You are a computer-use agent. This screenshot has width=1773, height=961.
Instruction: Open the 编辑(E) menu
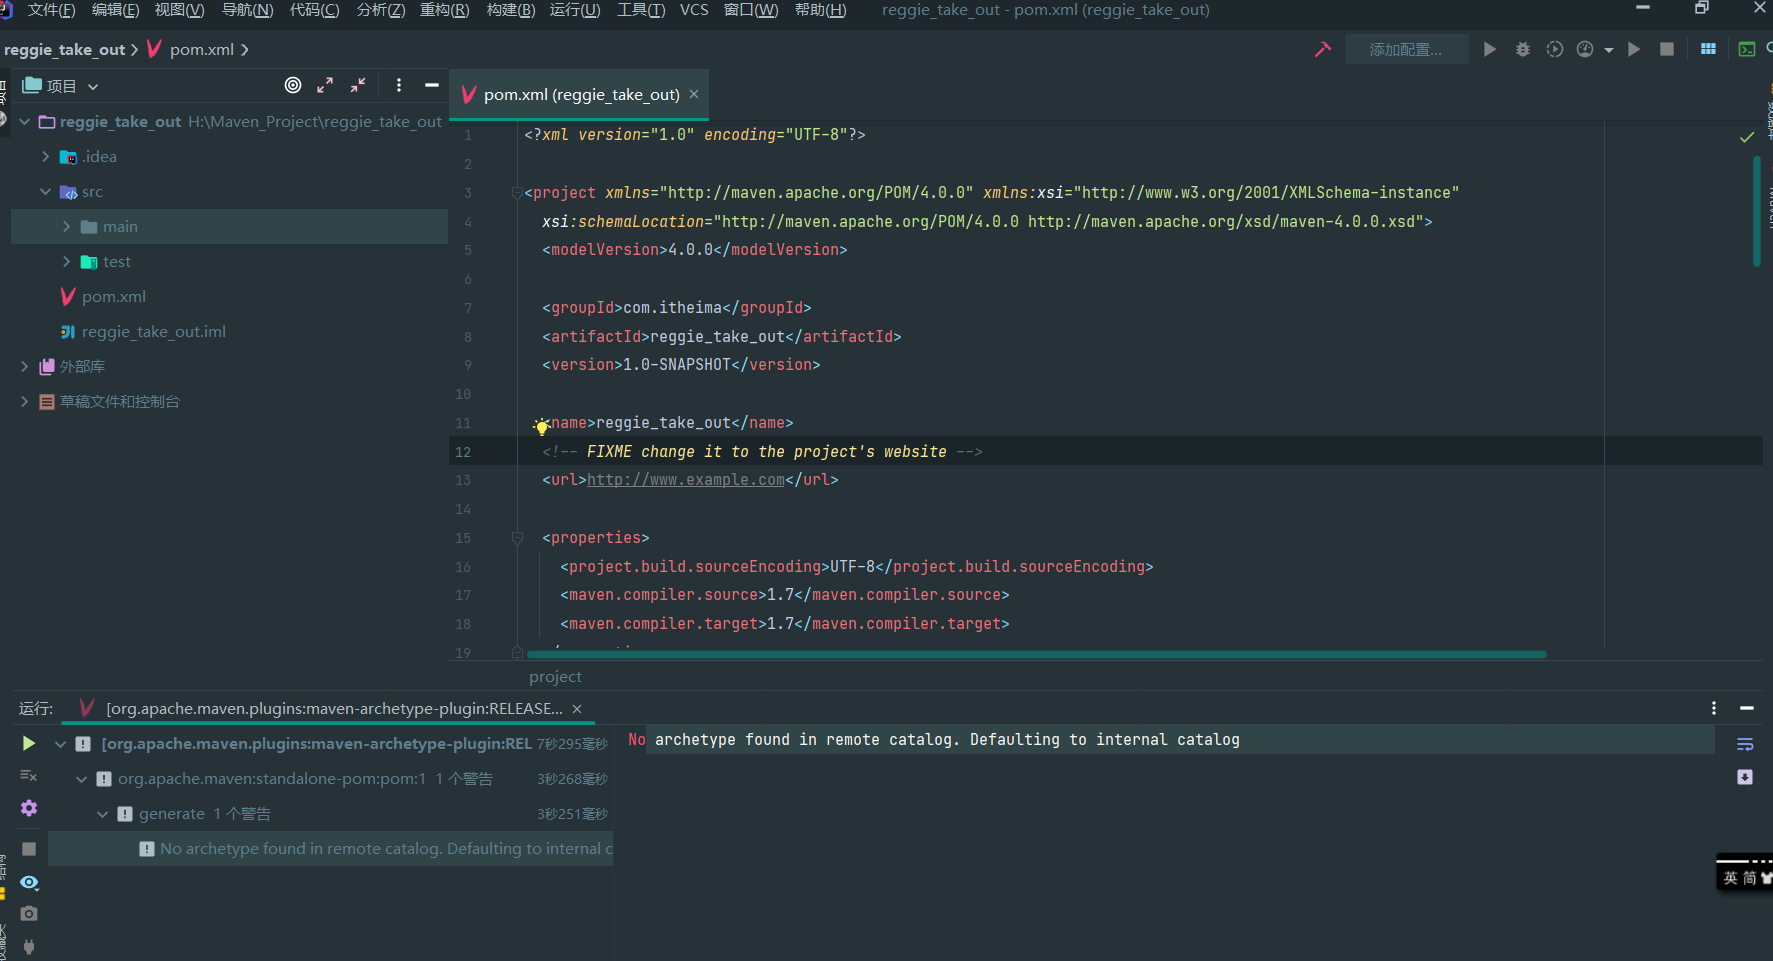(x=115, y=10)
